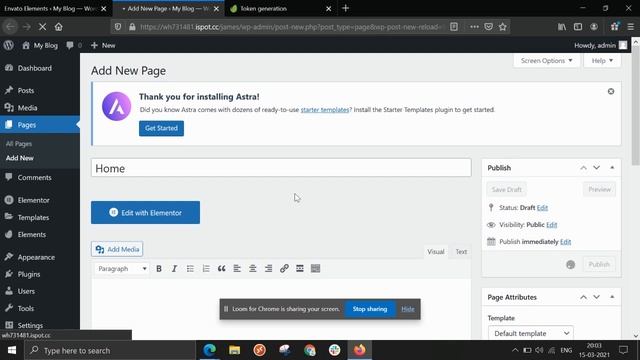
Task: Open Firefox library icon
Action: tap(562, 27)
